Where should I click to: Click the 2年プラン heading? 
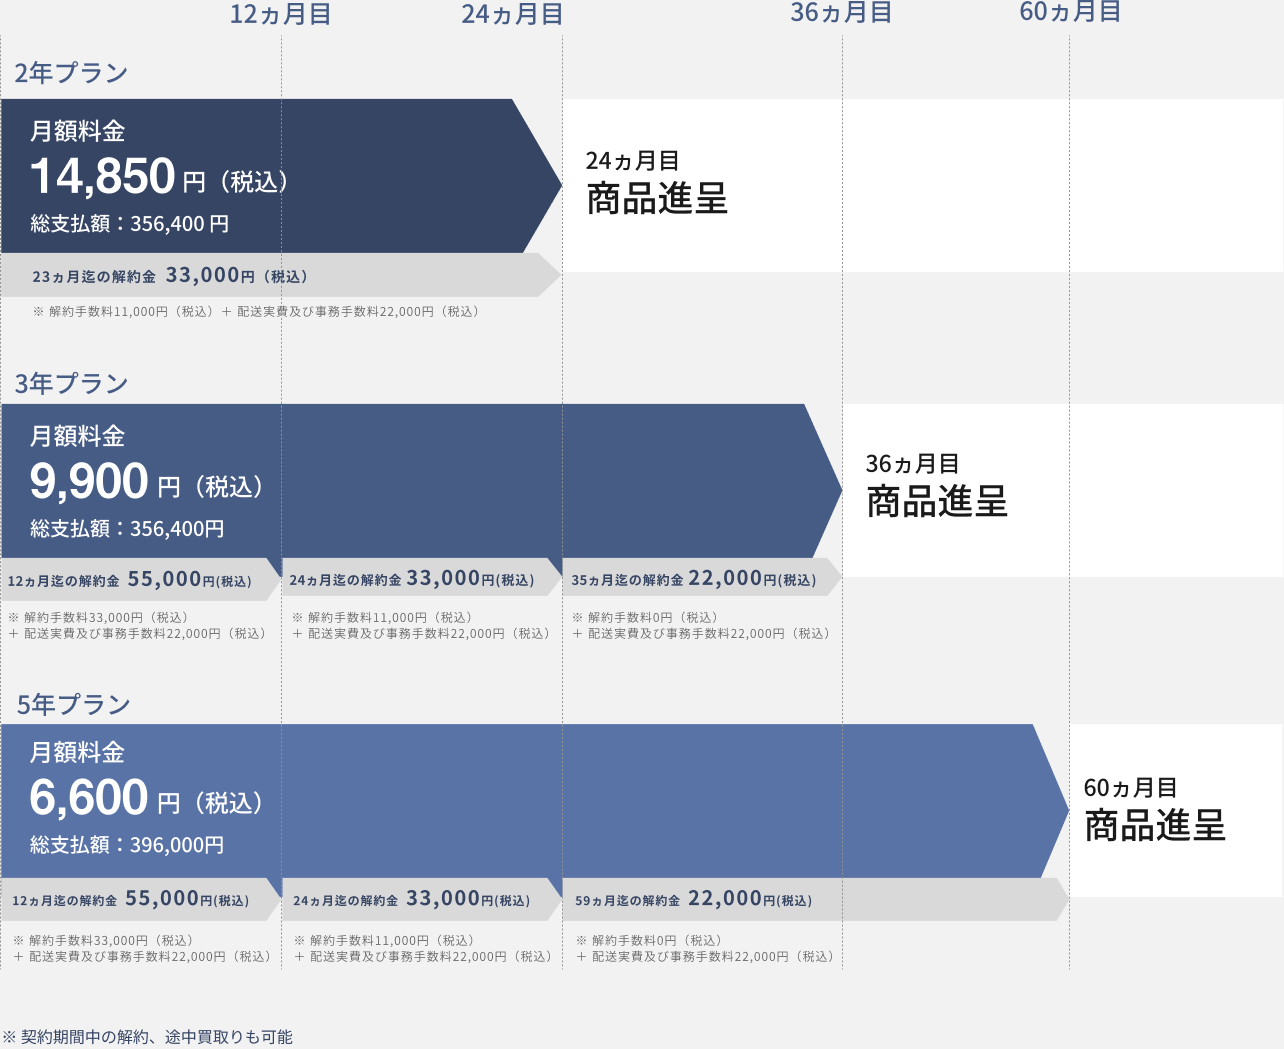(x=71, y=73)
